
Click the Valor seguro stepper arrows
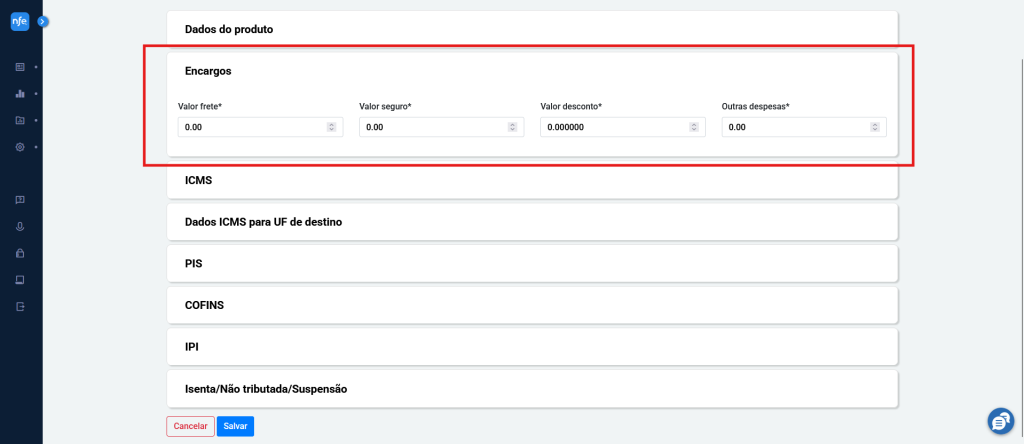click(513, 127)
